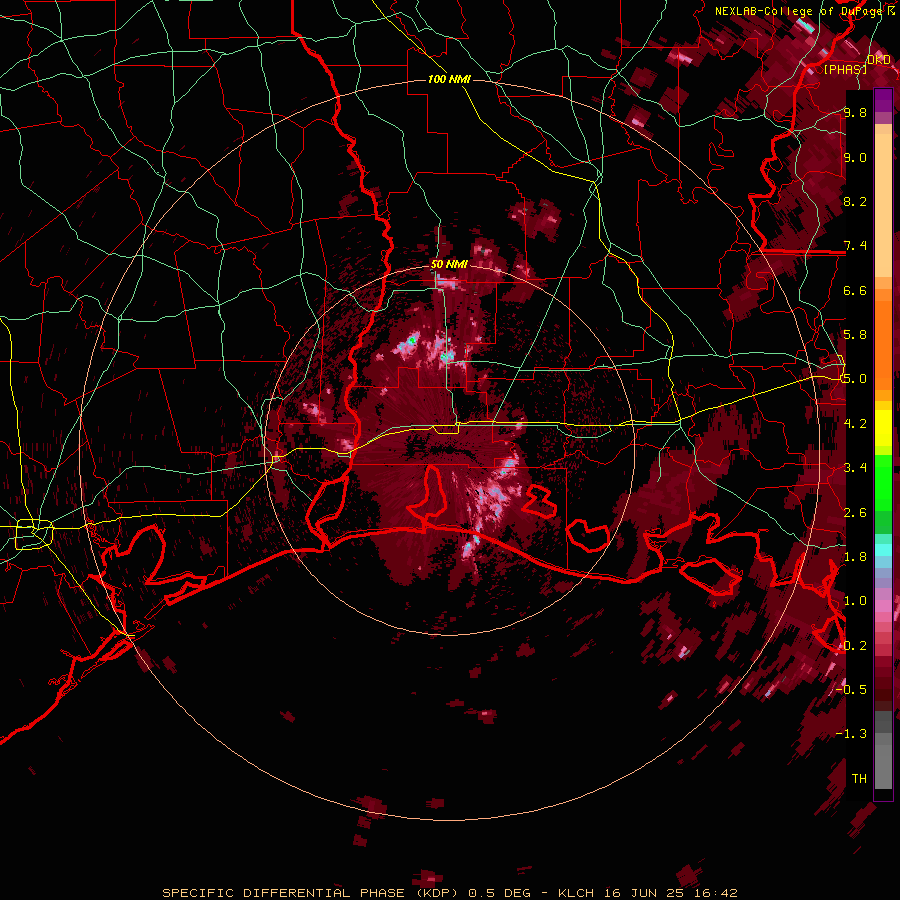Click the 50 NMI range ring label
900x900 pixels.
tap(449, 264)
